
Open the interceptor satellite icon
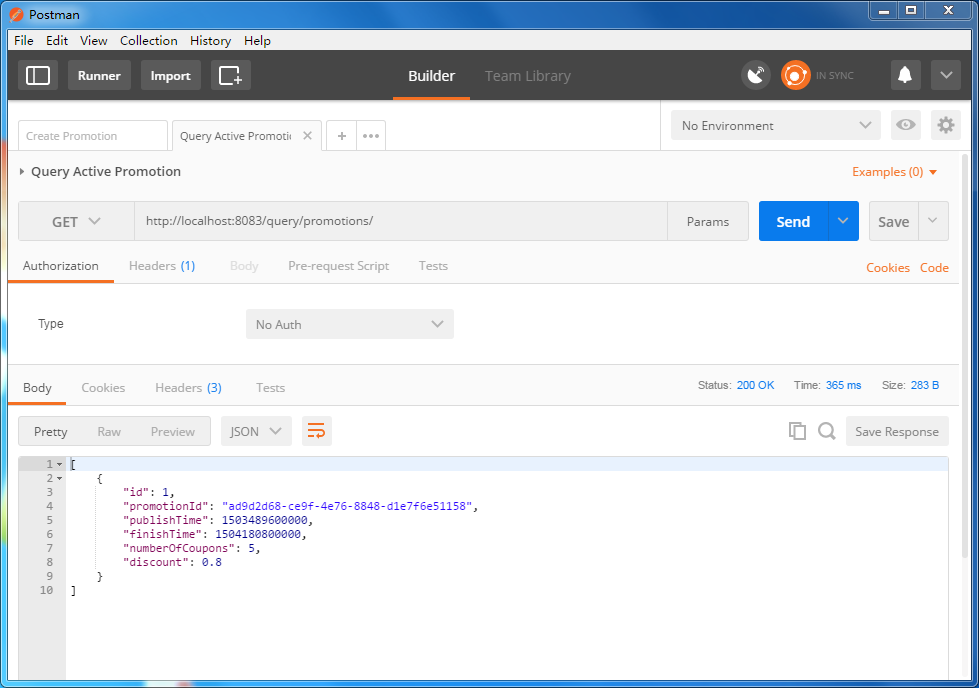pos(756,76)
